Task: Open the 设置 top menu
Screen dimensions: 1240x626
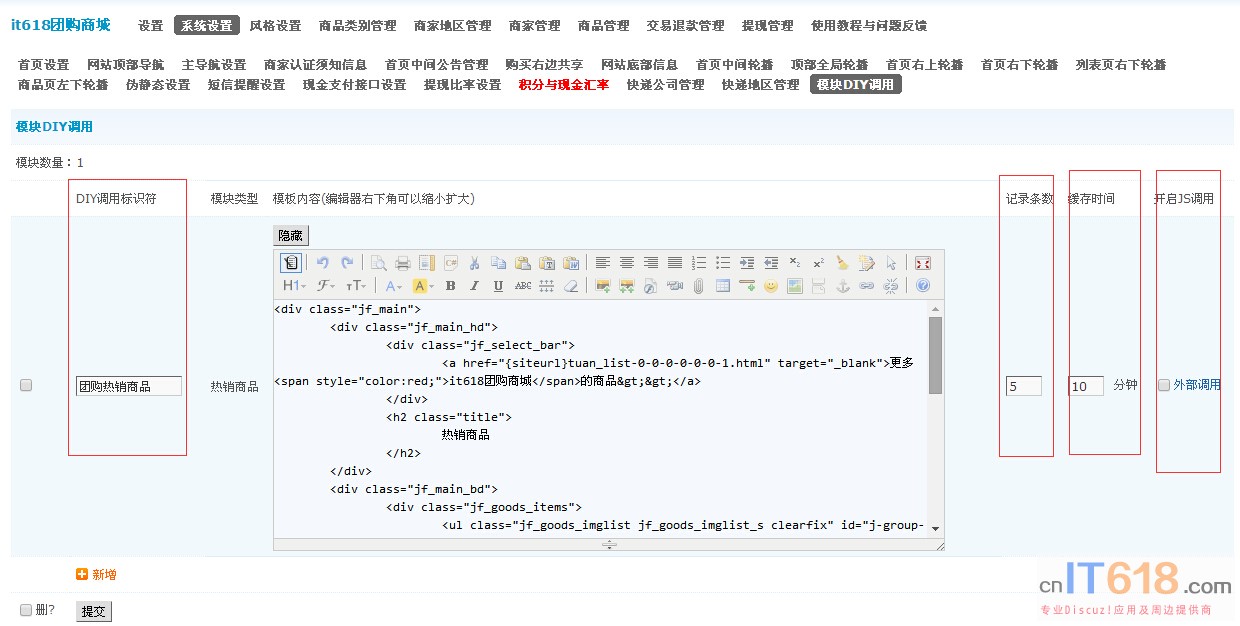Action: coord(150,26)
